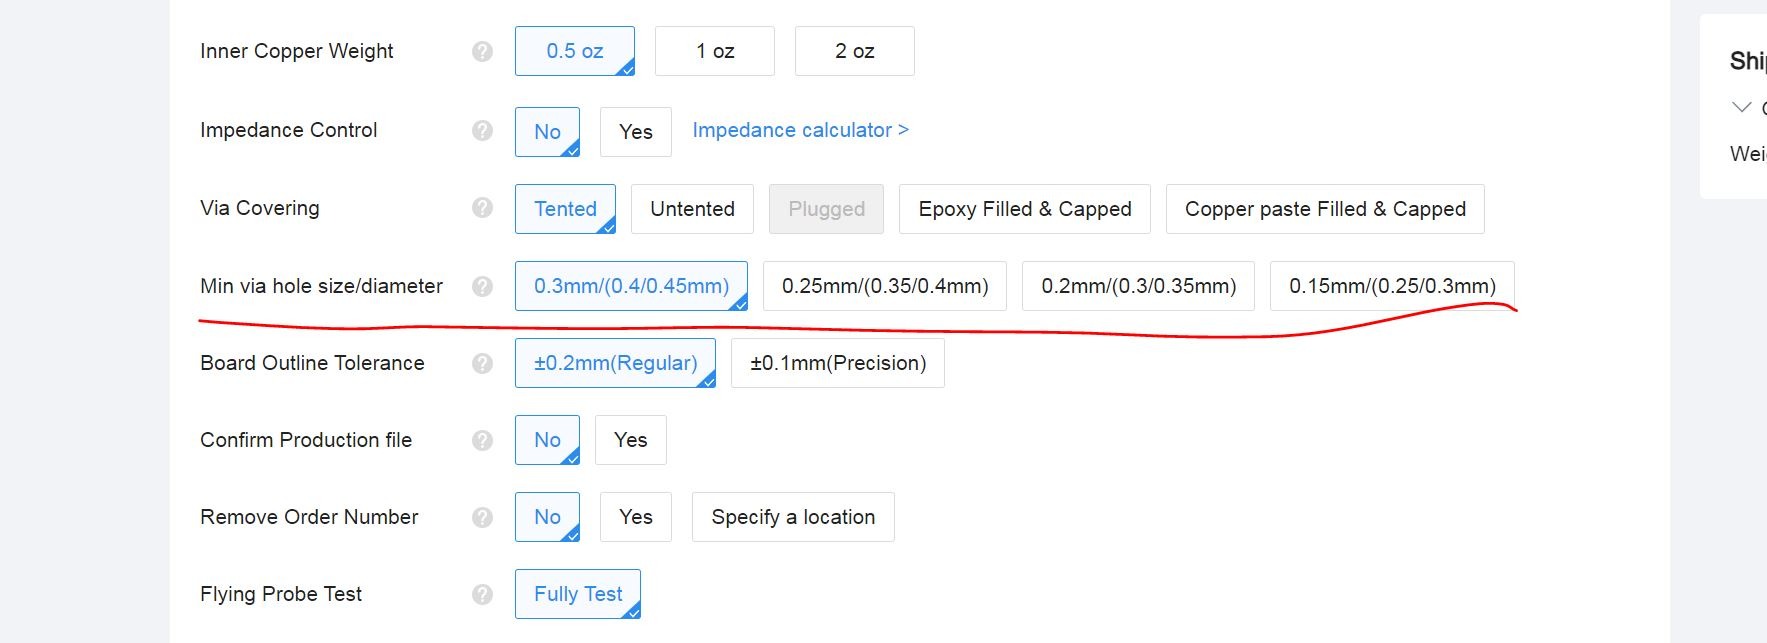Open the Impedance calculator link
This screenshot has width=1767, height=643.
click(800, 130)
